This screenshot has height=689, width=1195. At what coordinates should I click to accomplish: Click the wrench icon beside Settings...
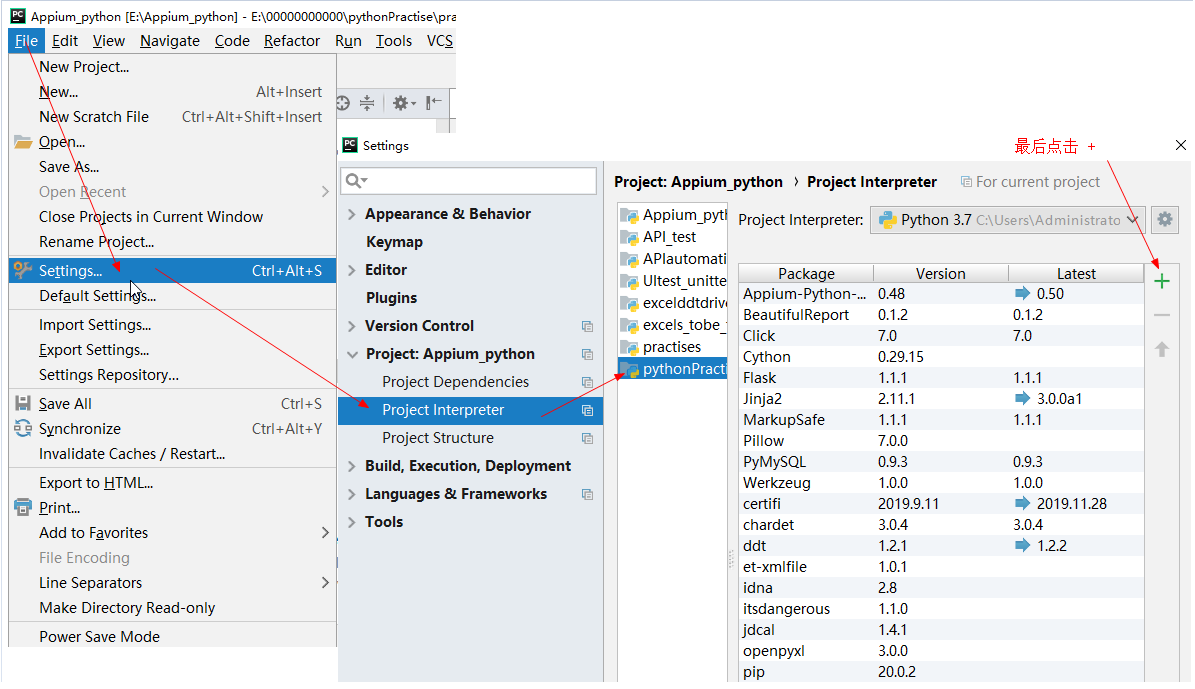click(23, 270)
